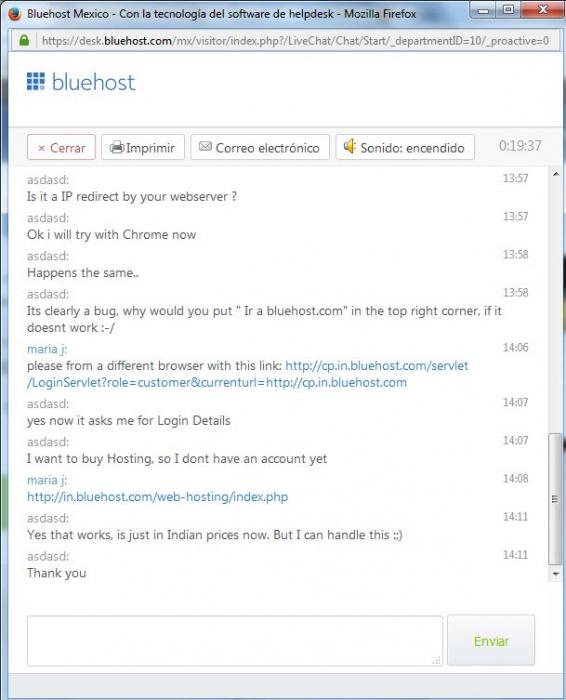Click the green padlock in the address bar
The image size is (566, 700).
pos(24,41)
